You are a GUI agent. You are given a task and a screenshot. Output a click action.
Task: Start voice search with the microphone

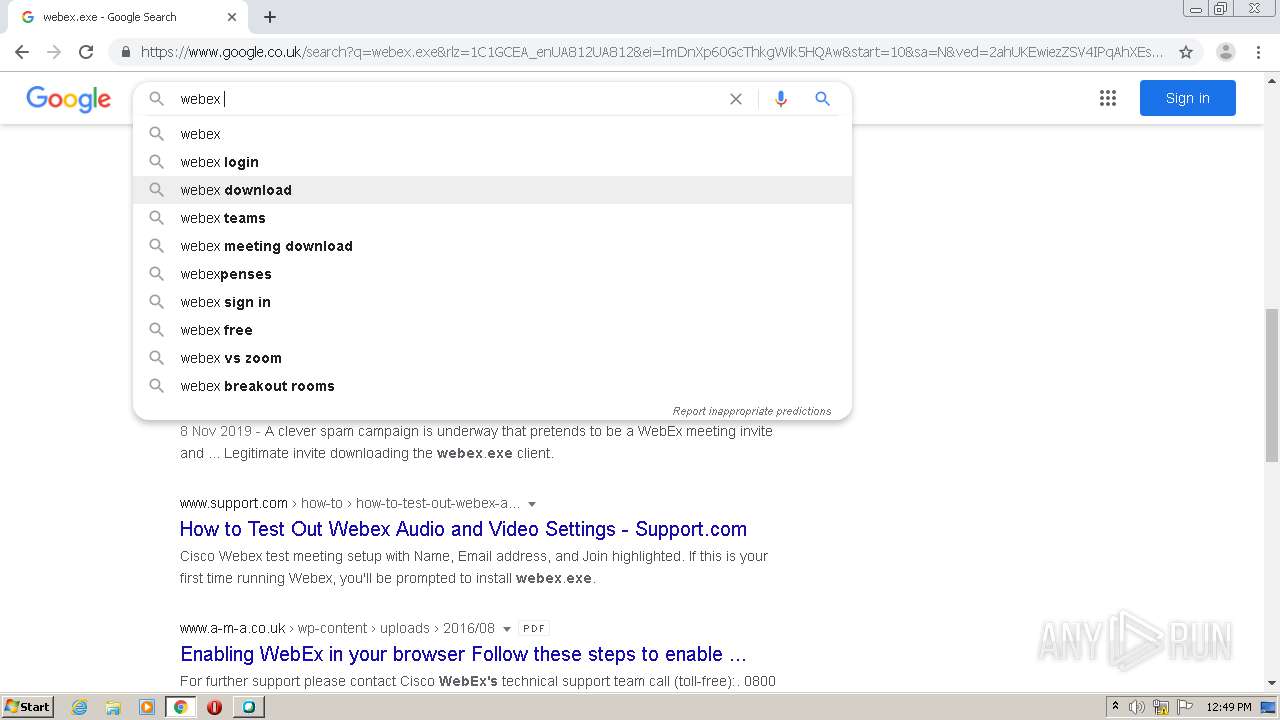(781, 99)
